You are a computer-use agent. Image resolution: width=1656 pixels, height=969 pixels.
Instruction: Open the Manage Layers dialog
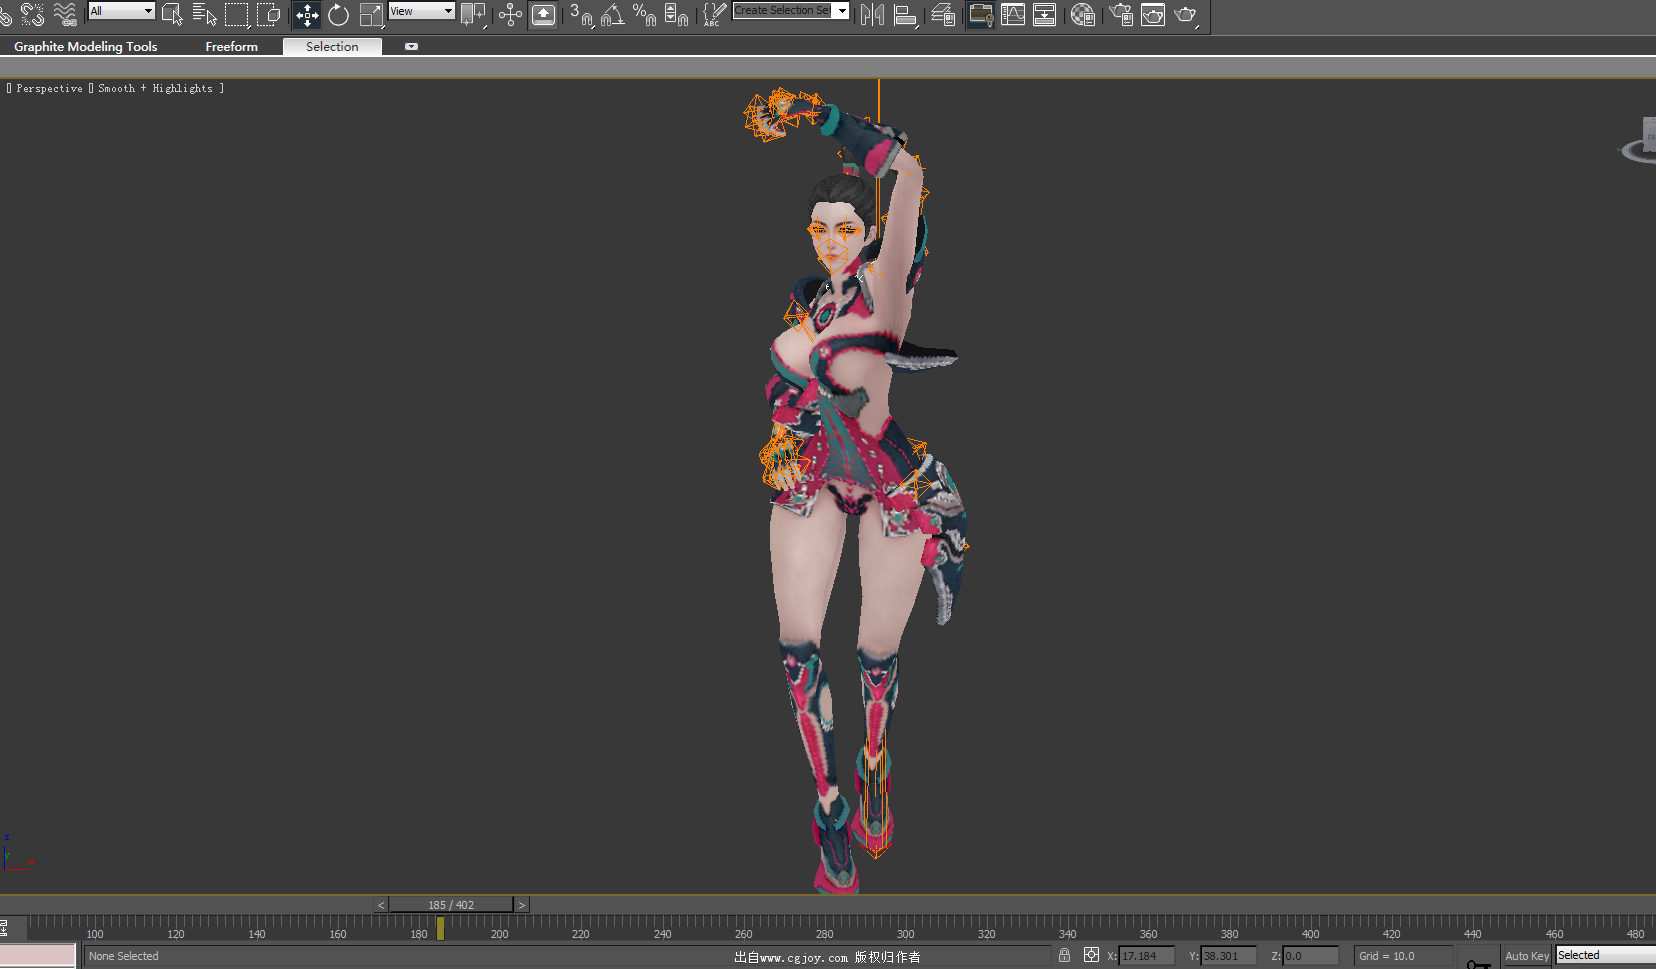943,14
